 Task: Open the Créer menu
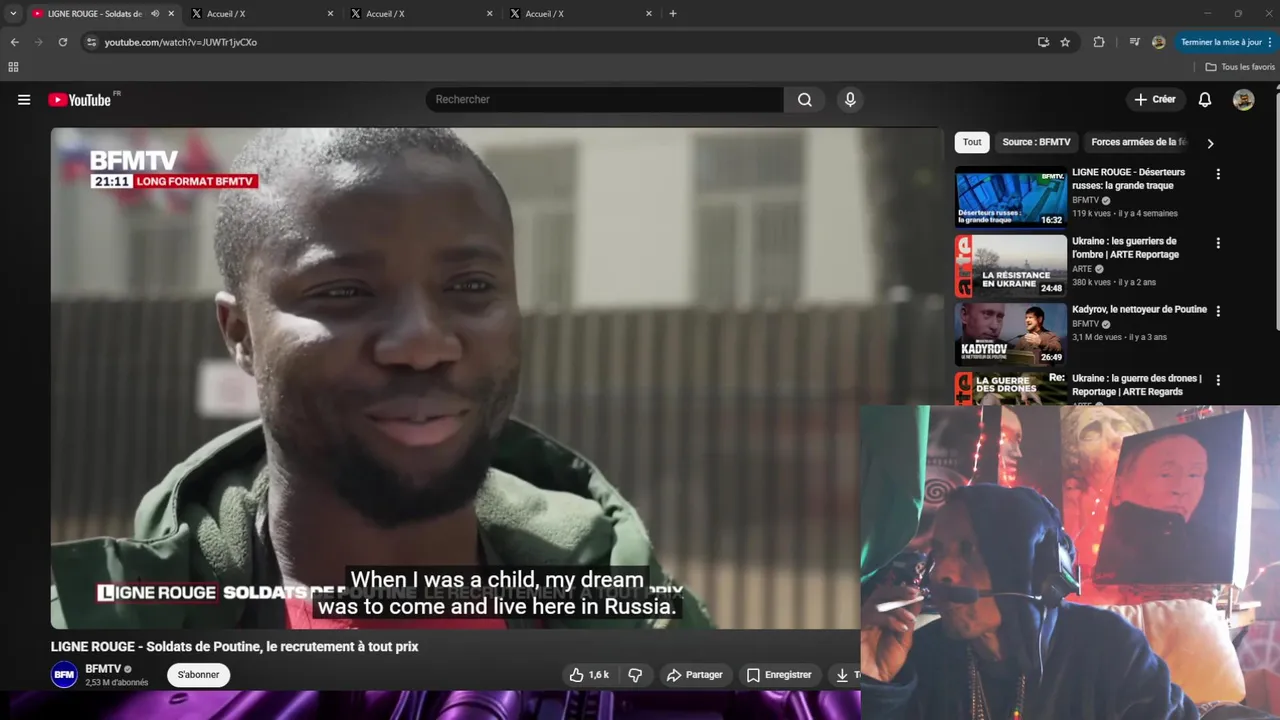tap(1155, 100)
